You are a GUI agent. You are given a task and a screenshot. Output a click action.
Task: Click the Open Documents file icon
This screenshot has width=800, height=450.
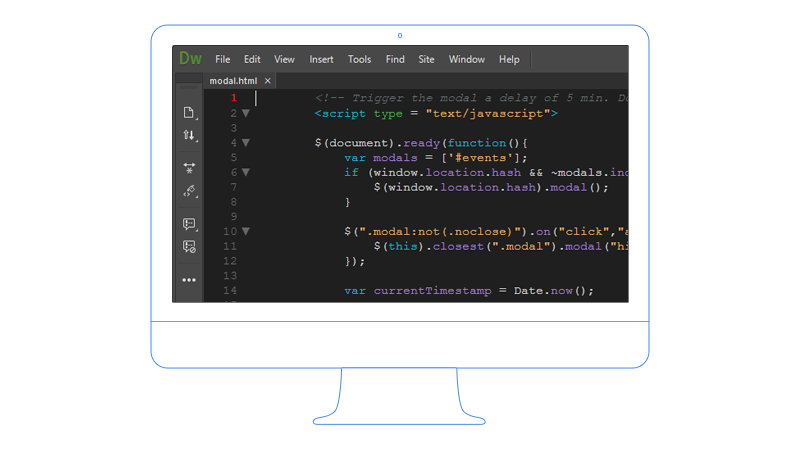[189, 113]
